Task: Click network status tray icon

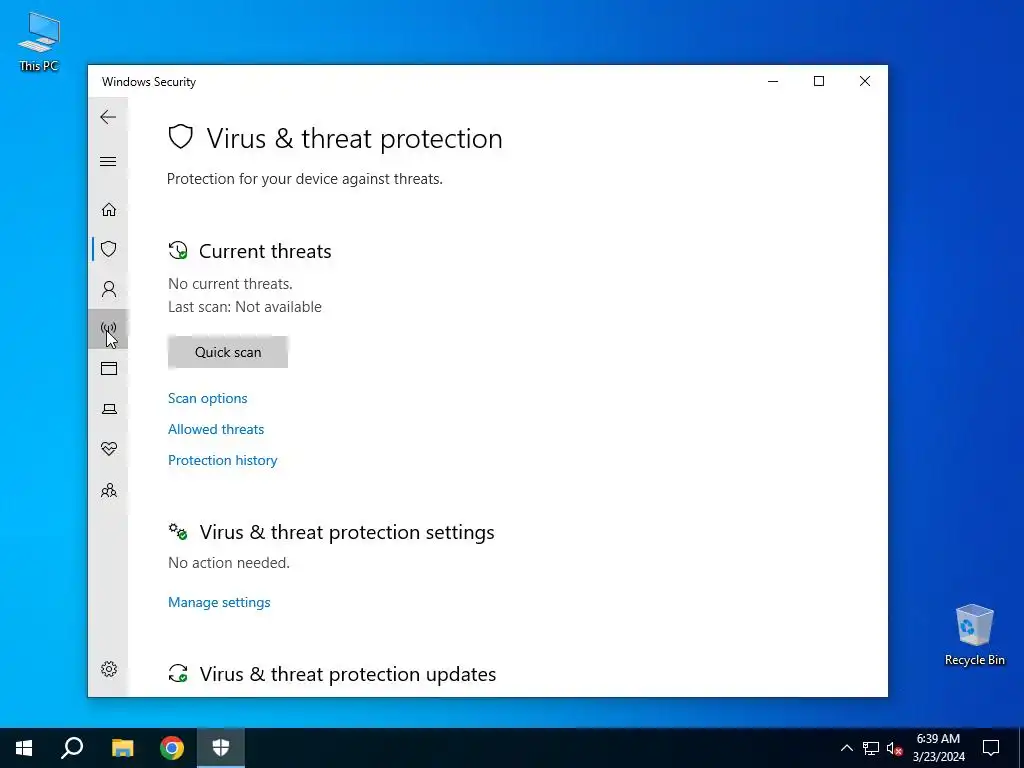Action: coord(871,748)
